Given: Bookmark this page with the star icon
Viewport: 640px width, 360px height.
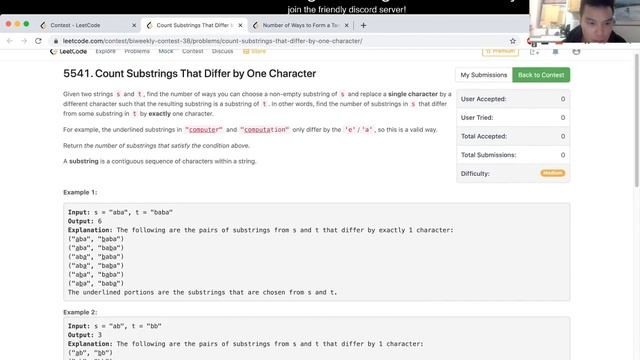Looking at the screenshot, I should tap(513, 41).
